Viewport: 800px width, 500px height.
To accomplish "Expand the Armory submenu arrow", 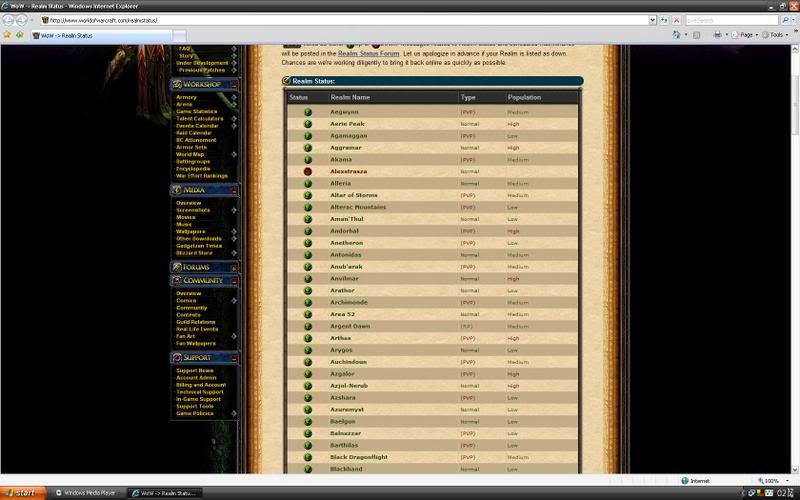I will point(234,97).
